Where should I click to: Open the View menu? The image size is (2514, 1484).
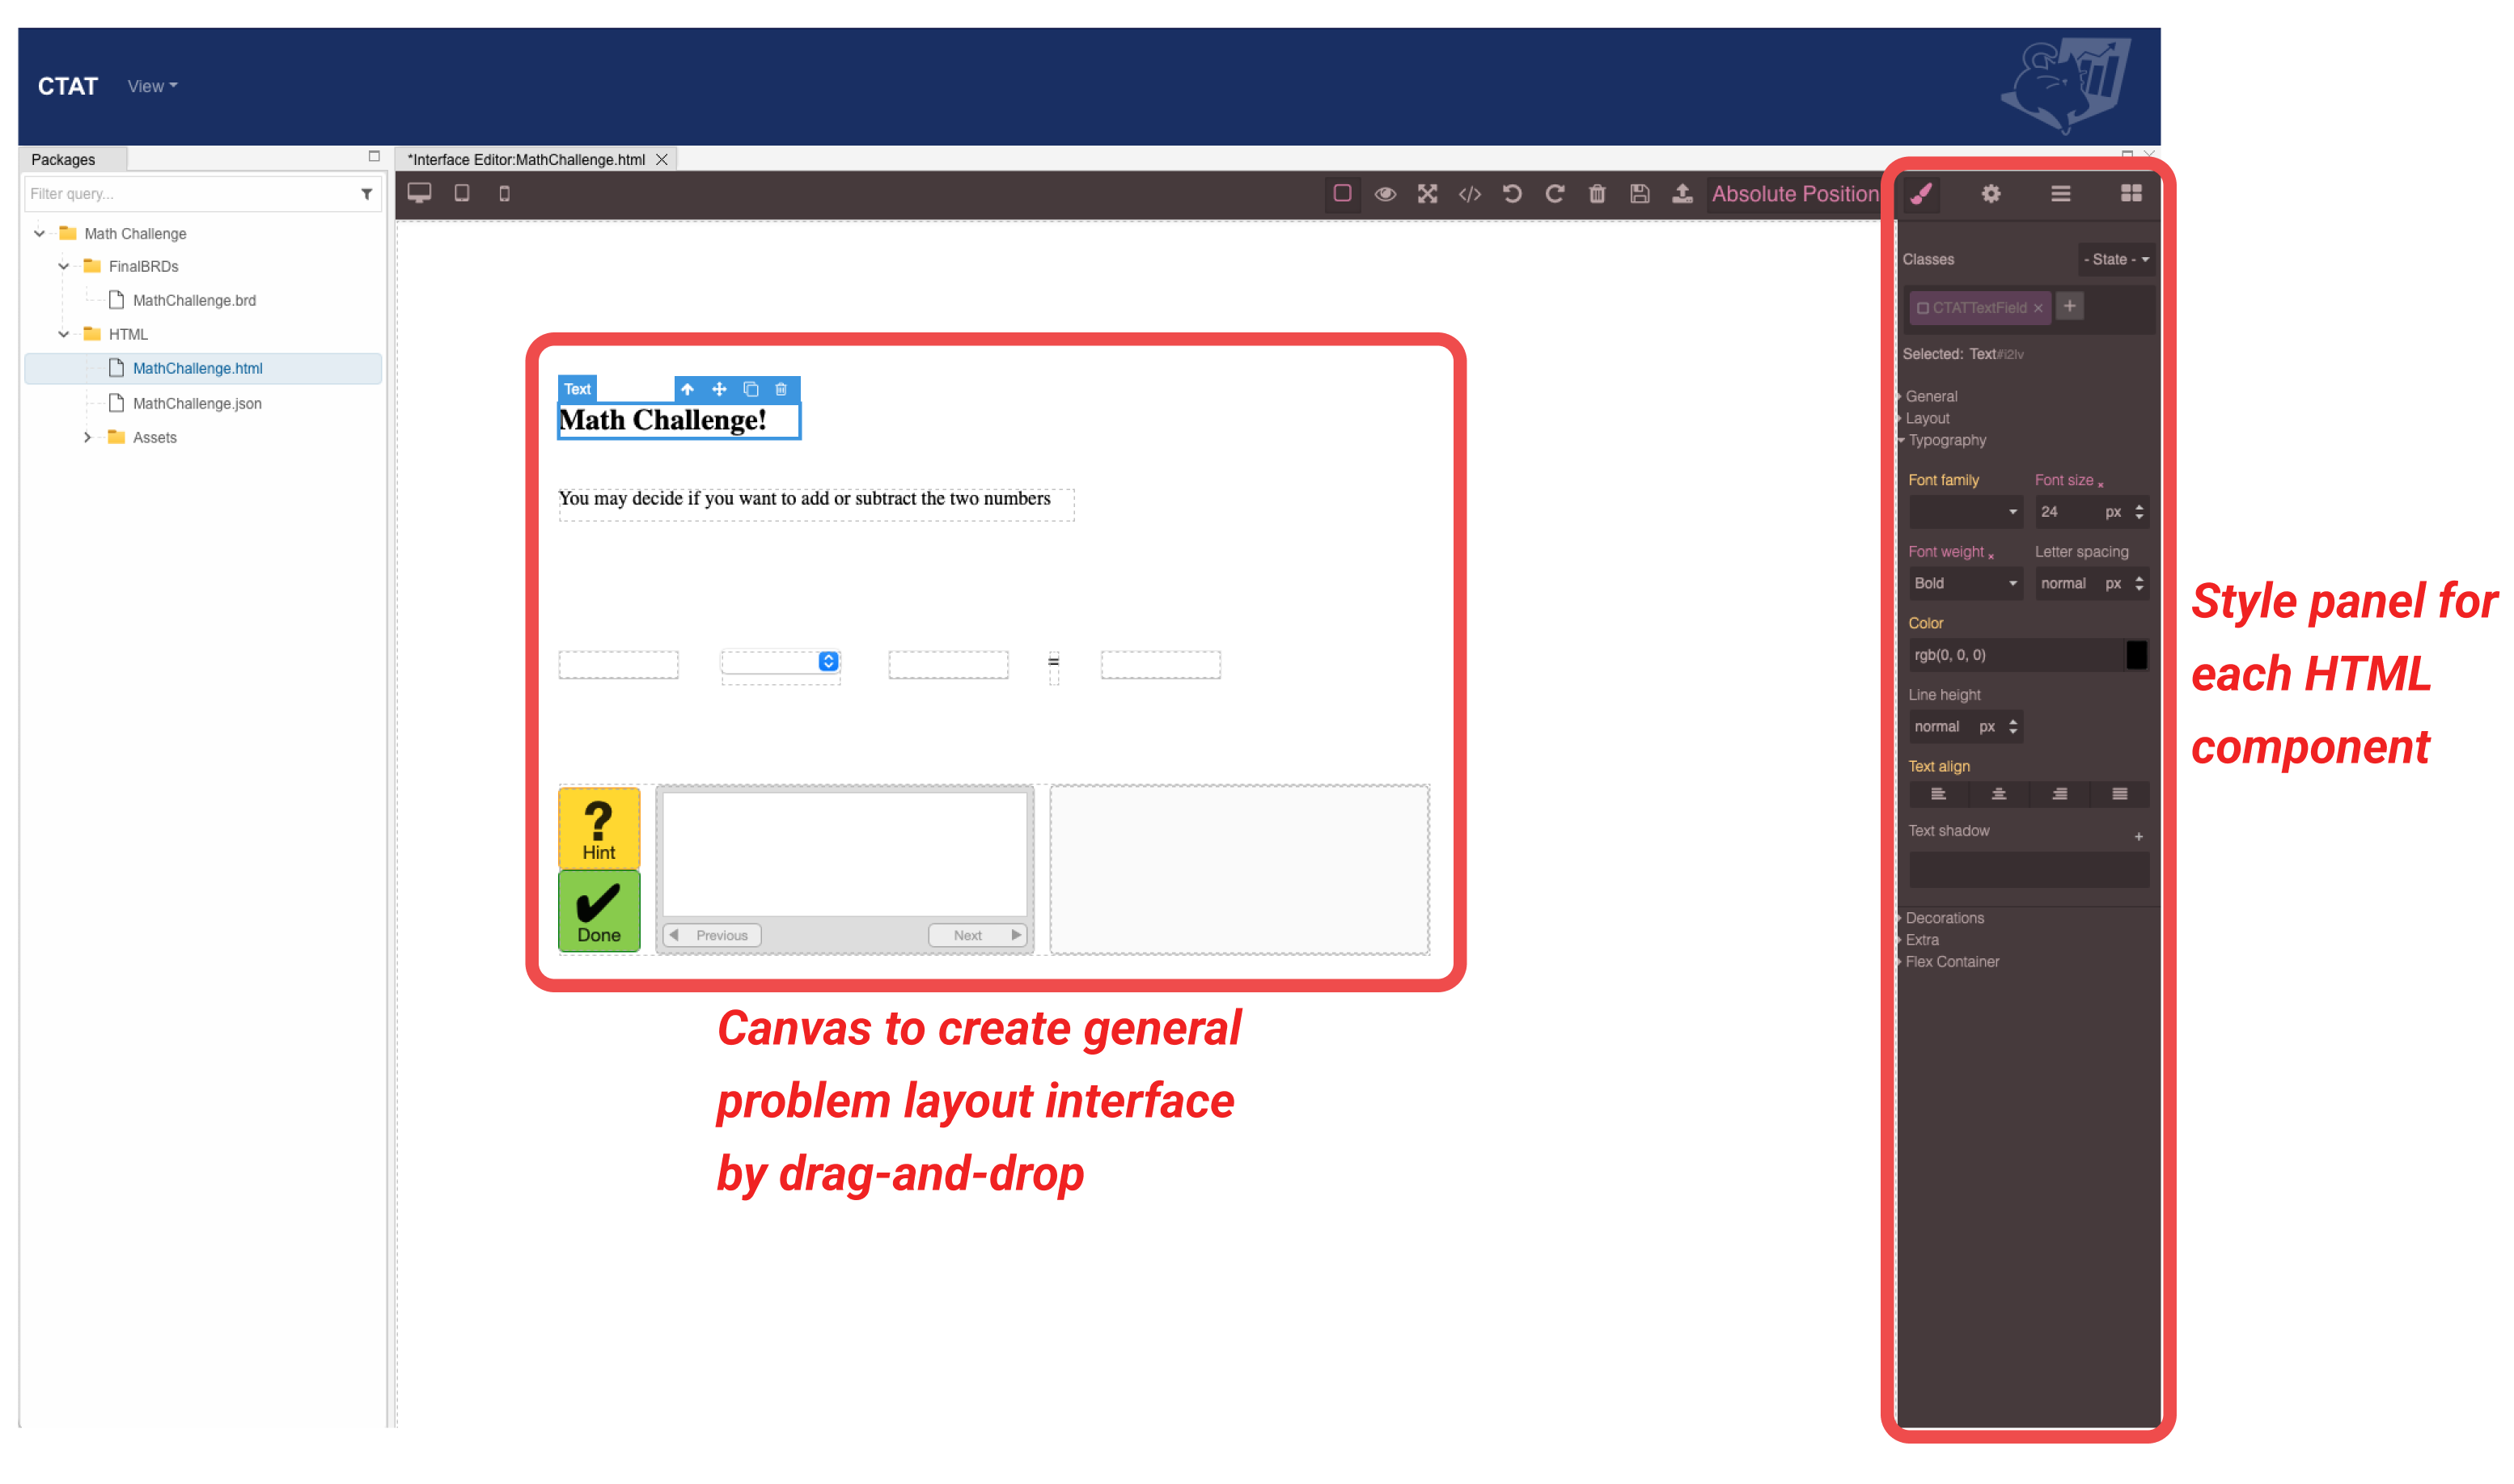(152, 86)
